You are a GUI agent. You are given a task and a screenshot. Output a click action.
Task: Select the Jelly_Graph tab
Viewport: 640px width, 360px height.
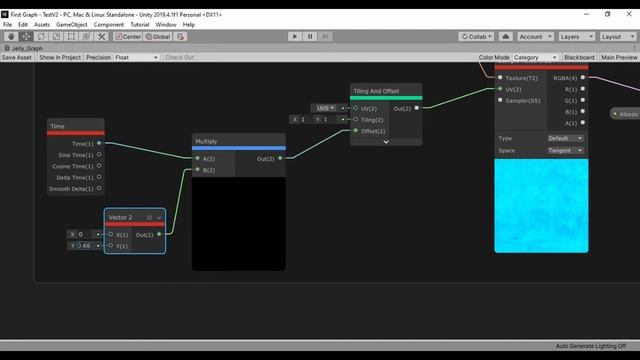pyautogui.click(x=24, y=48)
